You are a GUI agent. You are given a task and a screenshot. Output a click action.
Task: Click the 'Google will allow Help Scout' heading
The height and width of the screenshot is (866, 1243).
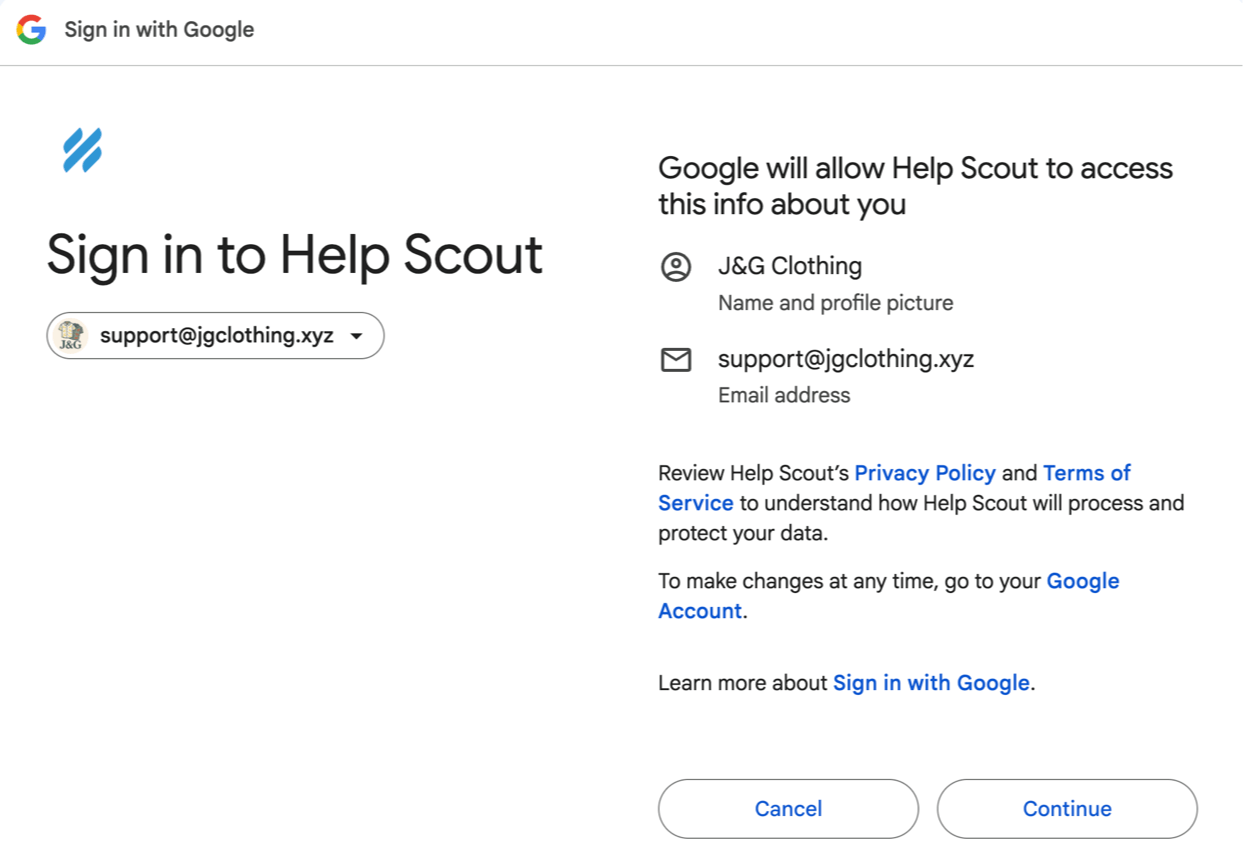[x=915, y=186]
